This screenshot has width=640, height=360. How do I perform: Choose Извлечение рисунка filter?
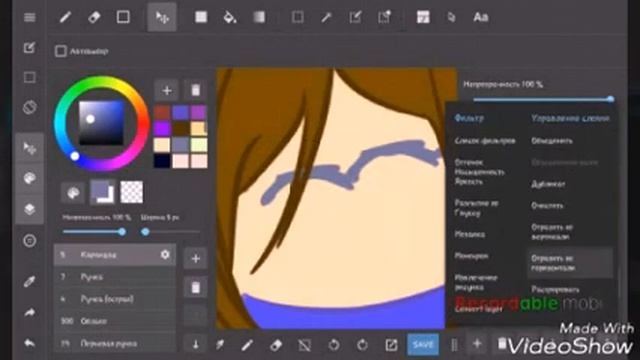point(476,282)
